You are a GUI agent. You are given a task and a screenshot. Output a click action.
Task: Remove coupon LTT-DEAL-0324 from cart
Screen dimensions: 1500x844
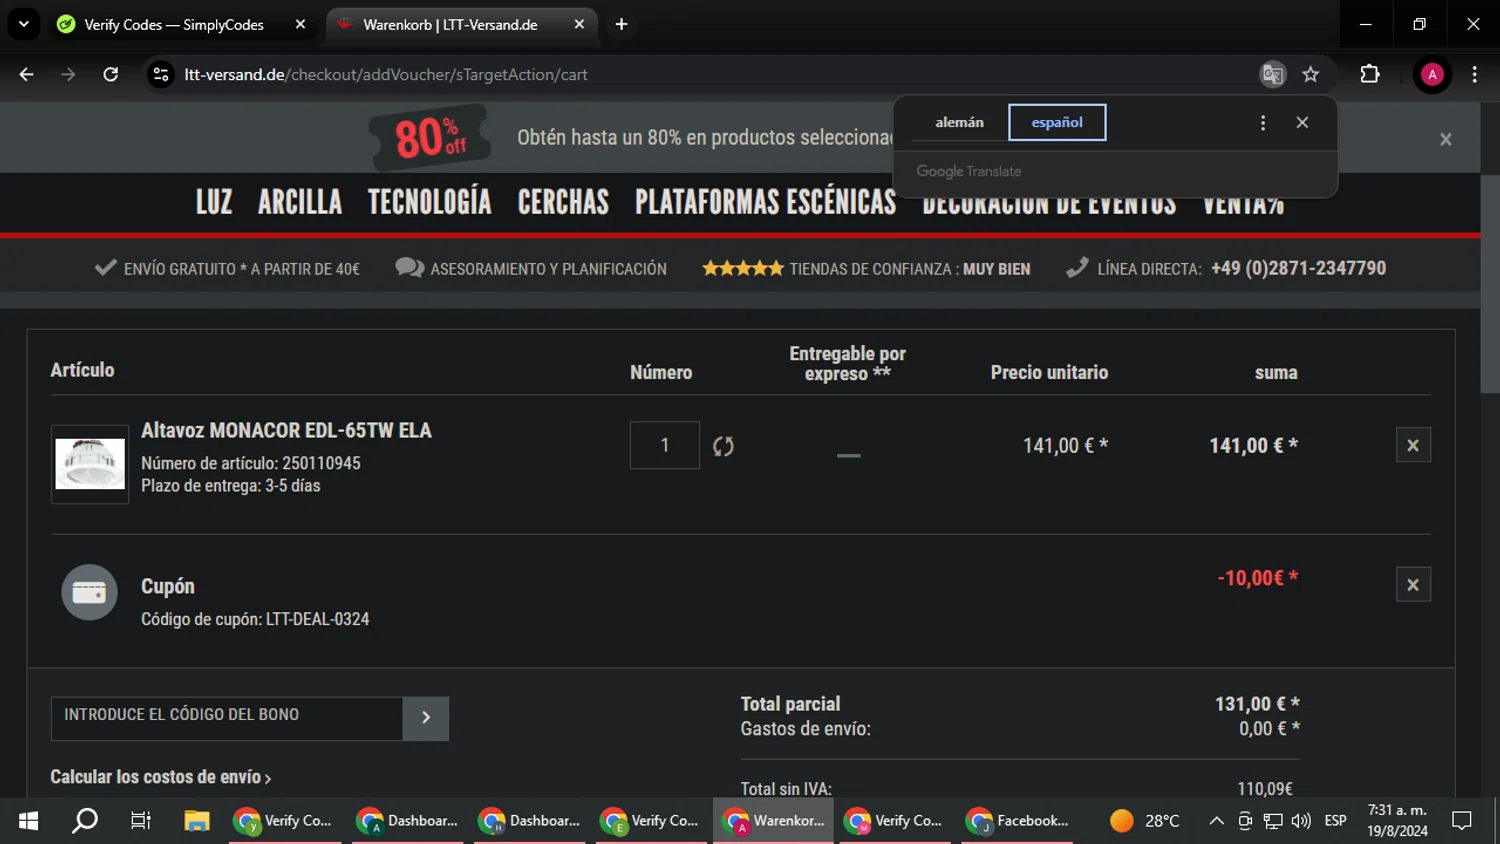tap(1413, 584)
